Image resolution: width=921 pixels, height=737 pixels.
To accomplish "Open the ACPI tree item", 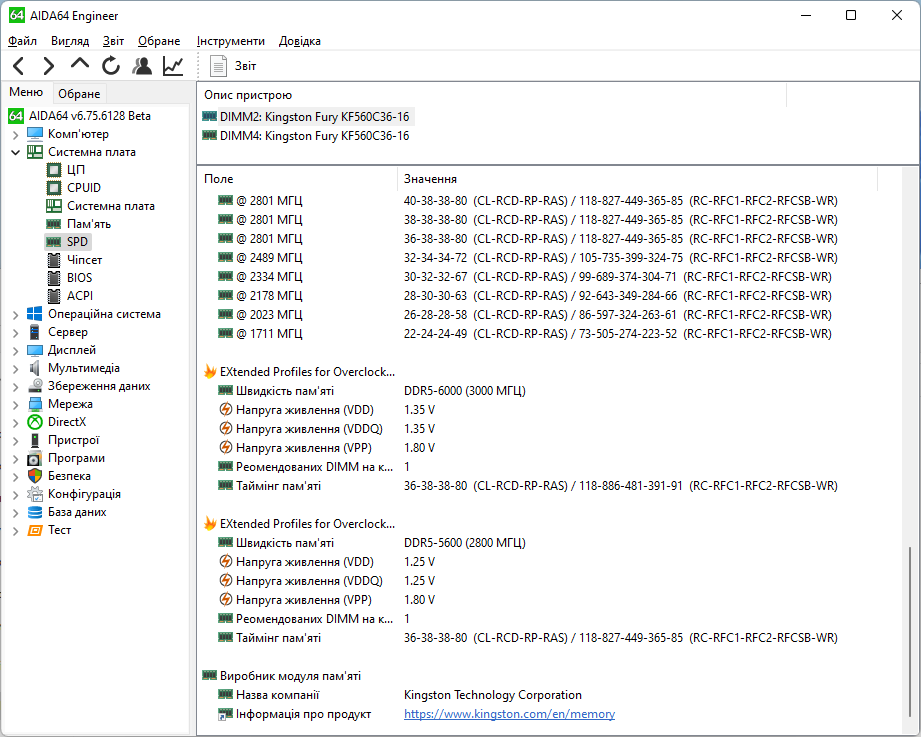I will tap(80, 296).
